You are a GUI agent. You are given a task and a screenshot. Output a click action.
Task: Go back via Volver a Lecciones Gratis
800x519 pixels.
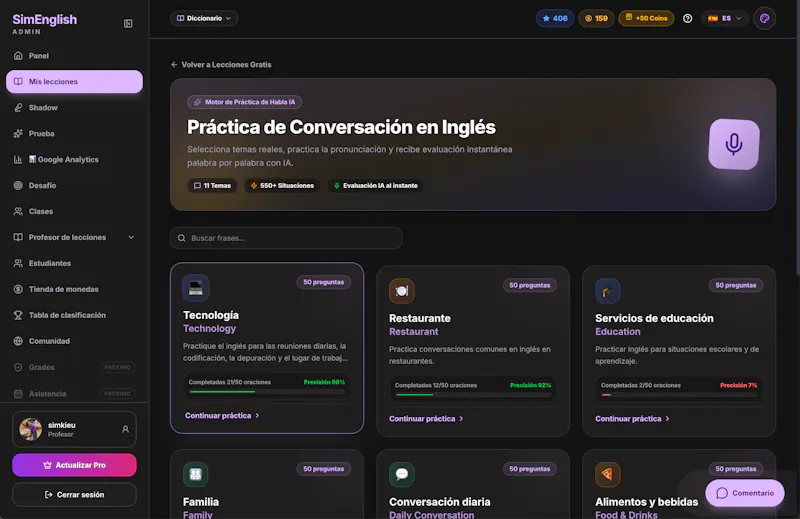pos(221,65)
